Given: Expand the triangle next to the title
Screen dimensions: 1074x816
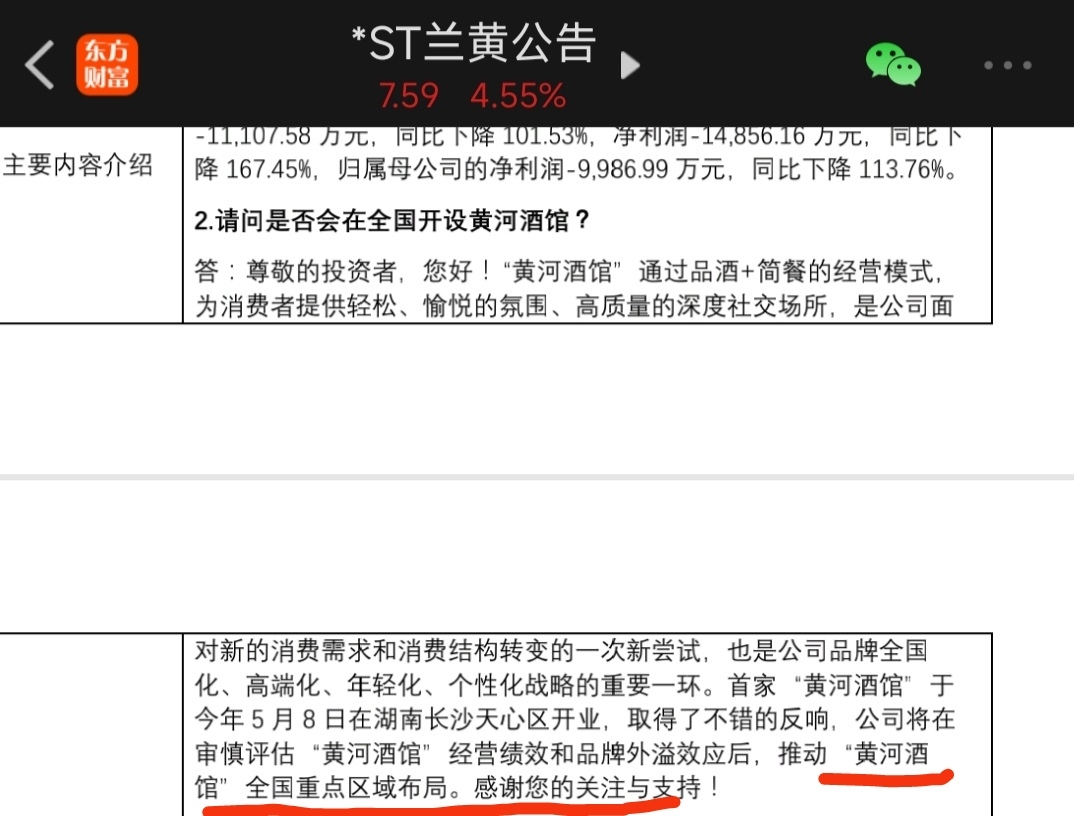Looking at the screenshot, I should [629, 65].
